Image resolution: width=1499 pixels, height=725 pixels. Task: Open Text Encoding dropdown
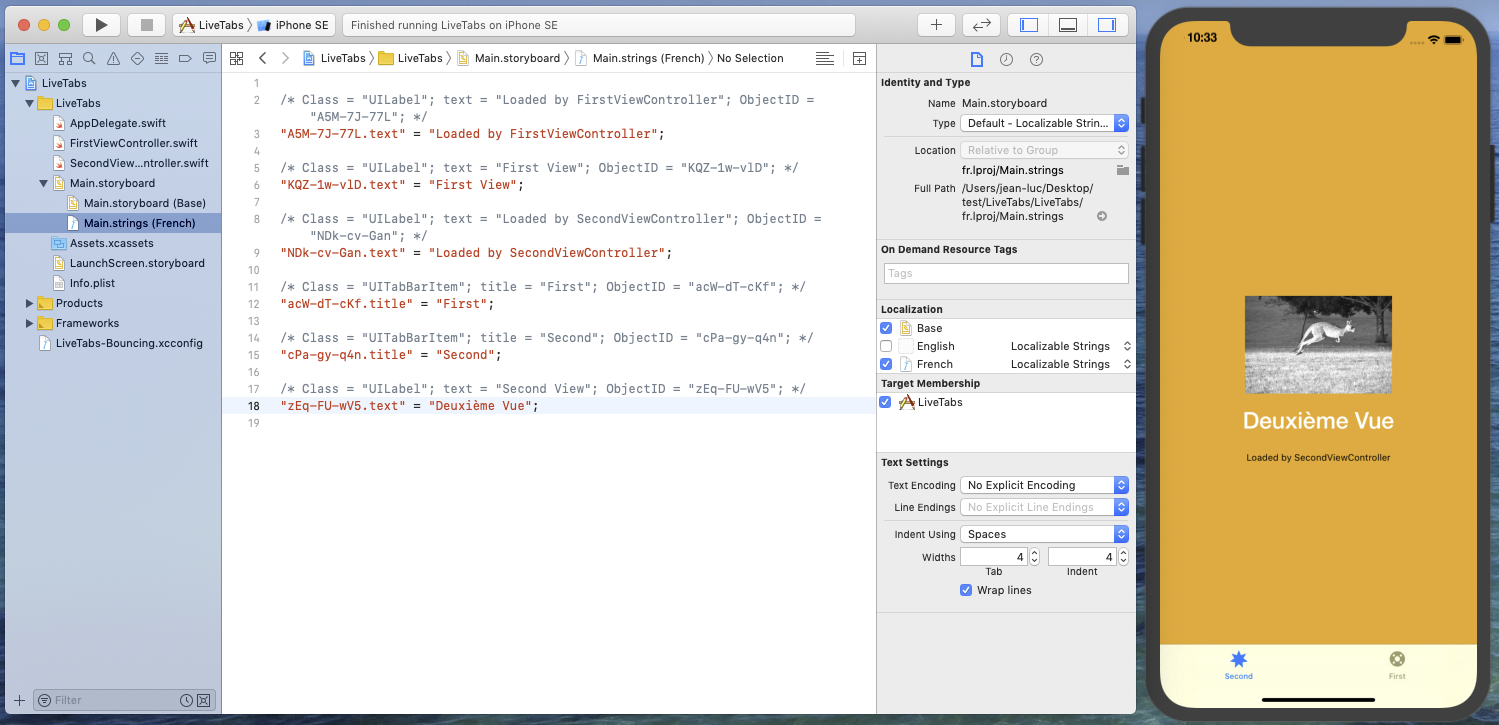1044,485
